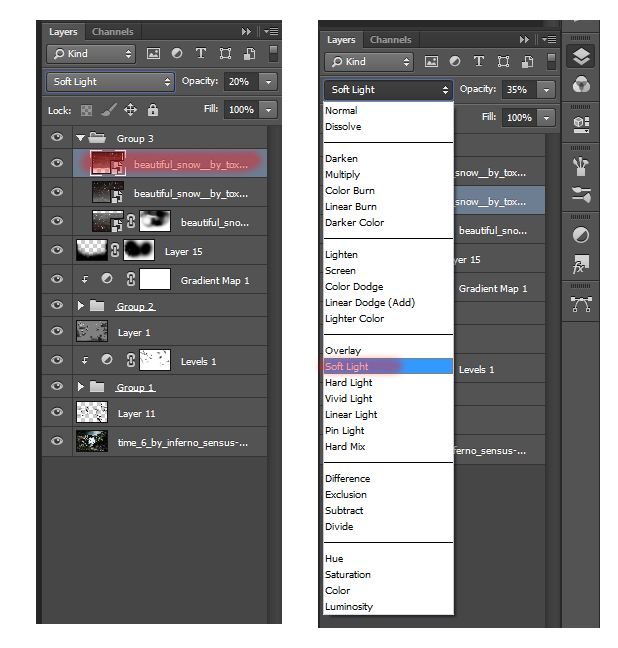Toggle visibility of Layer 1

(x=57, y=331)
